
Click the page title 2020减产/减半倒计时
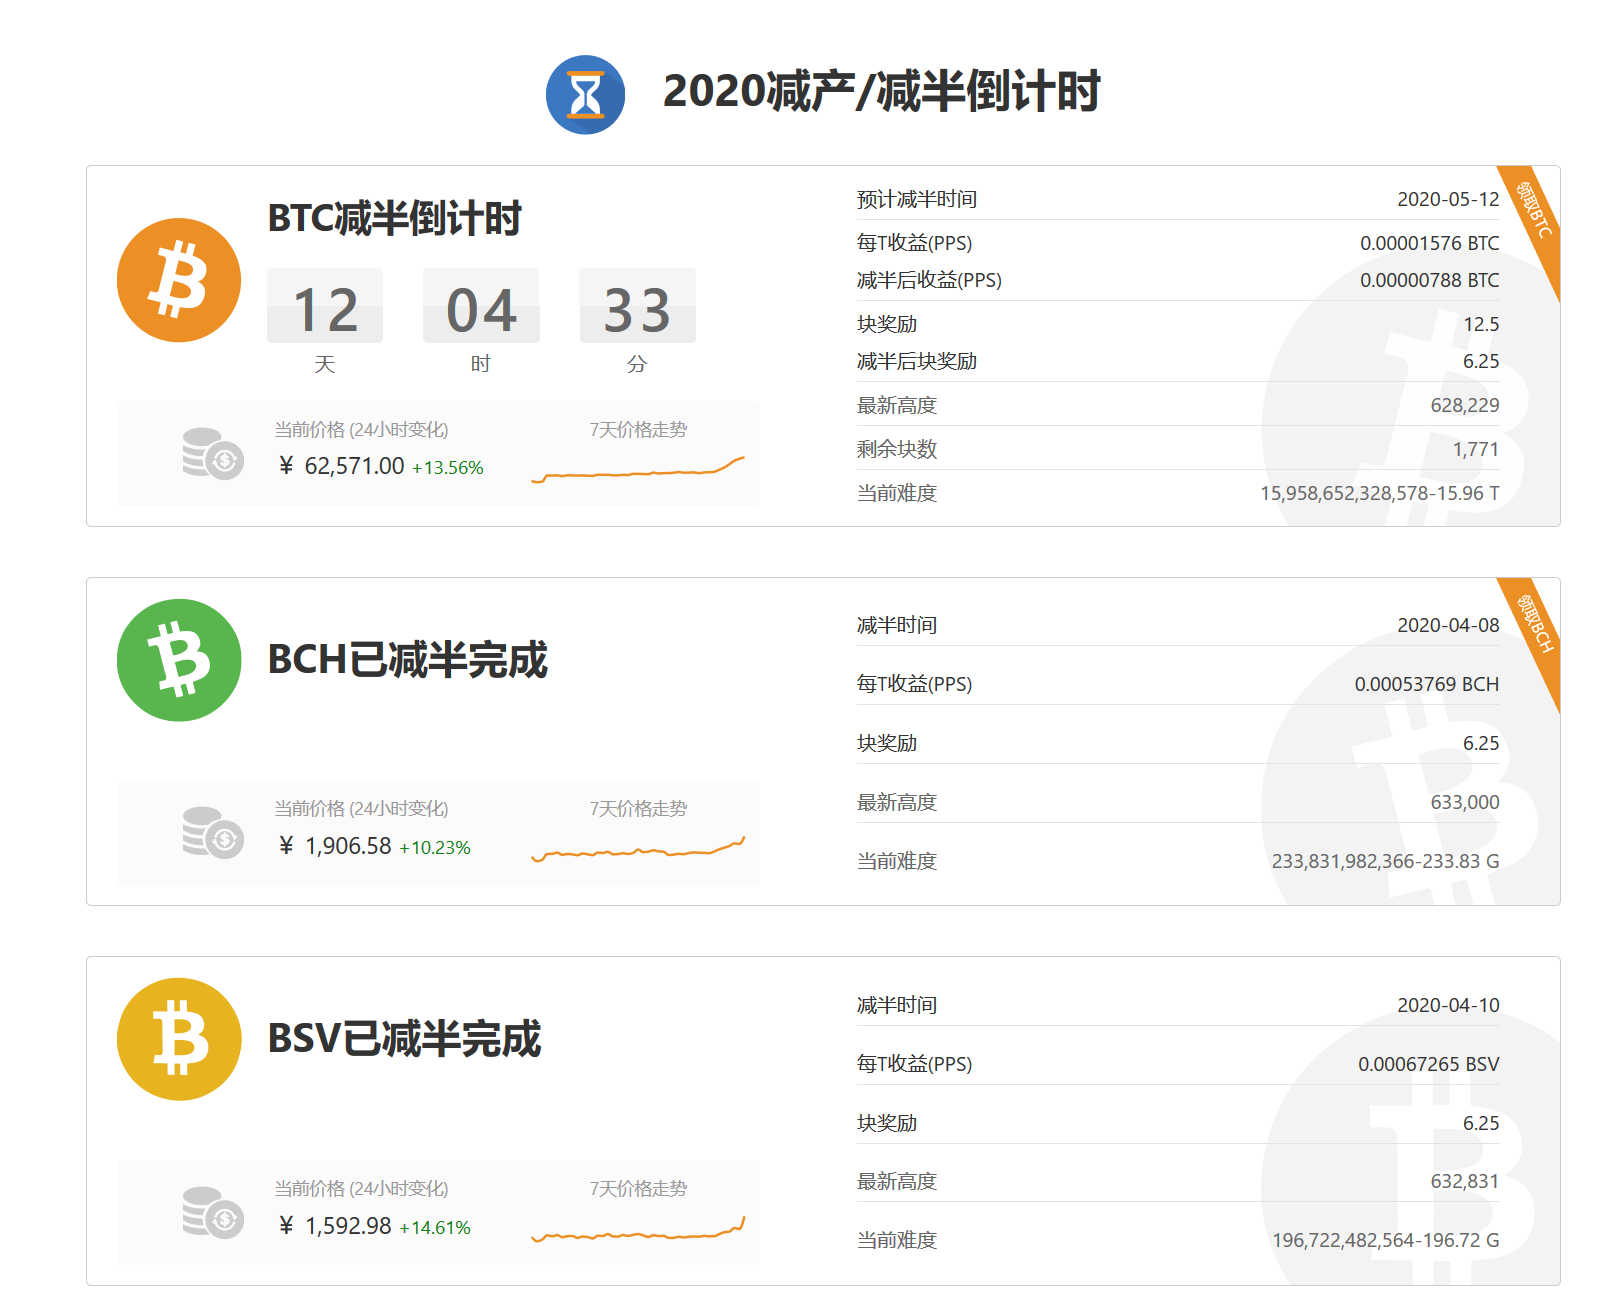coord(881,91)
